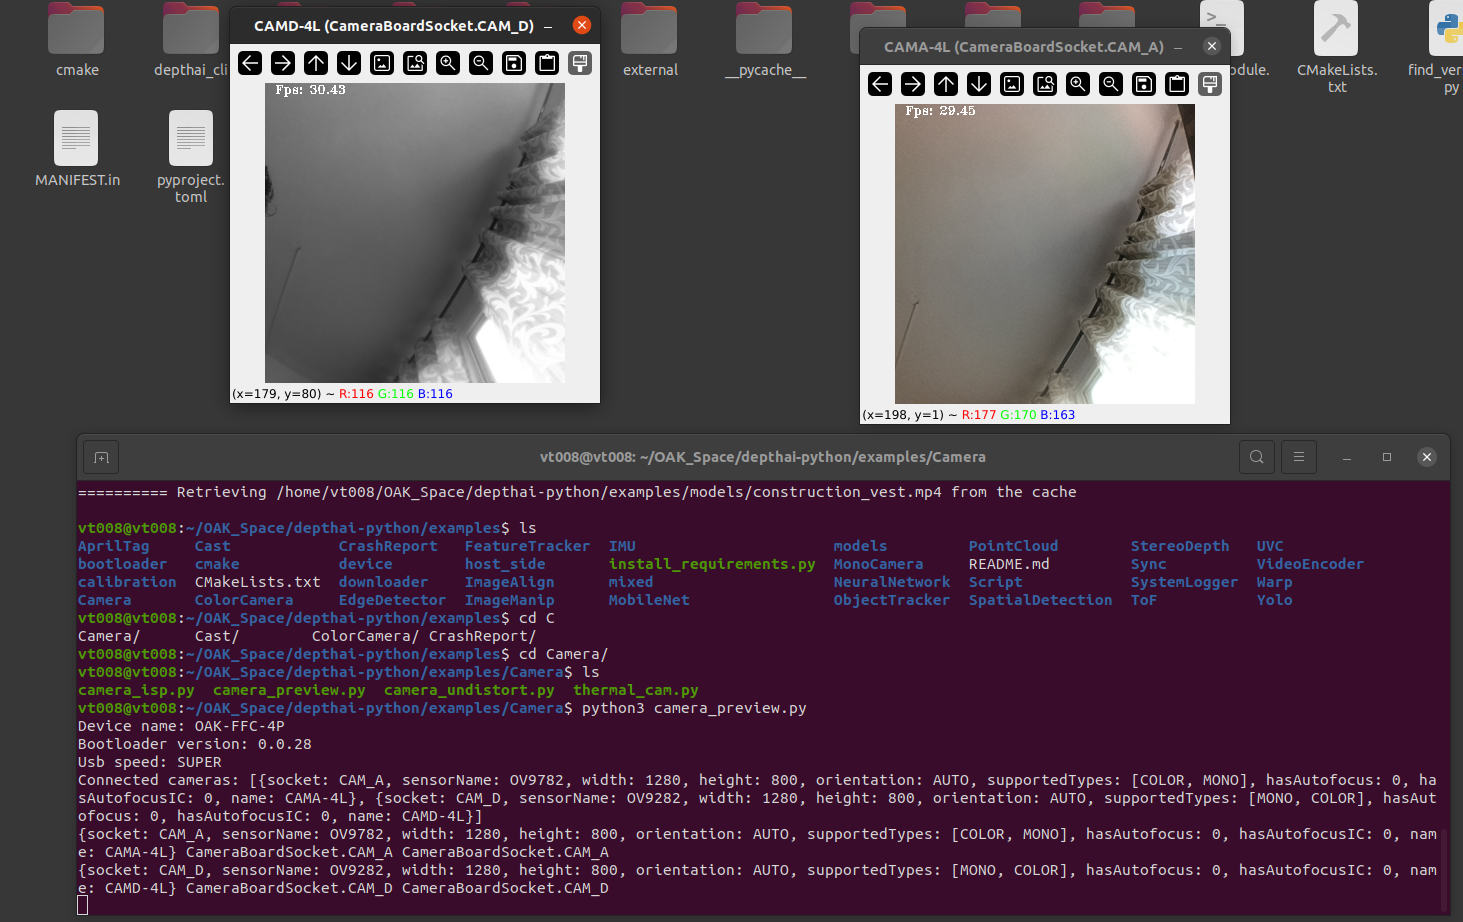
Task: Open the terminal hamburger menu
Action: click(x=1299, y=457)
